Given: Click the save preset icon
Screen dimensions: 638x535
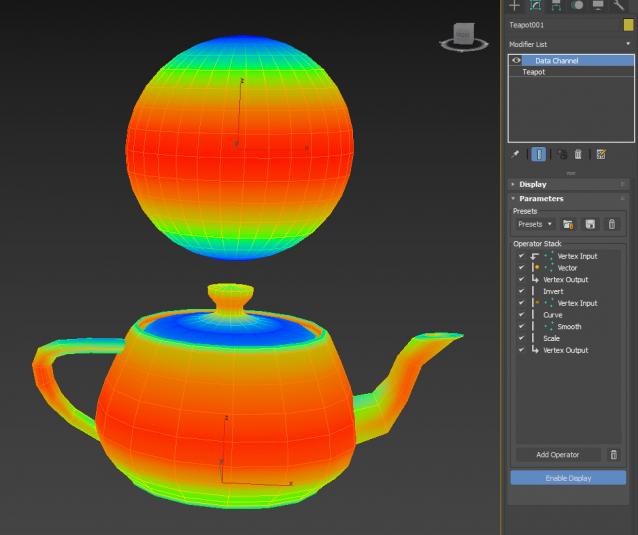Looking at the screenshot, I should coord(590,224).
